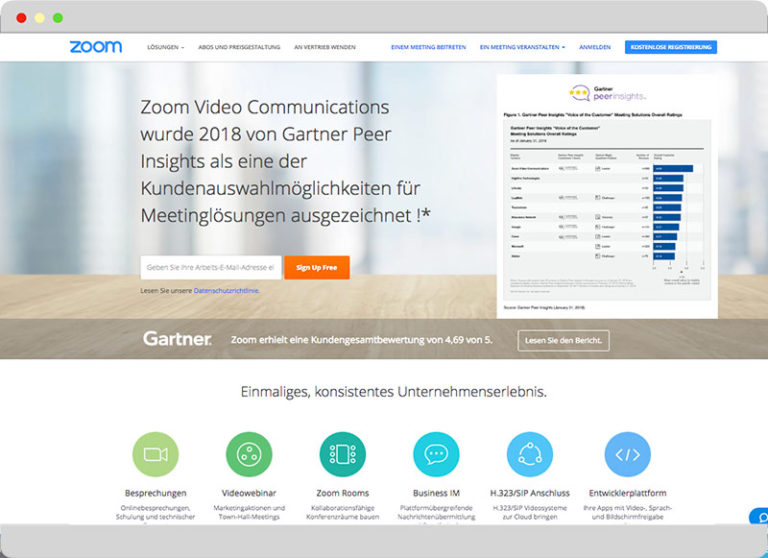Click the red window close dot
This screenshot has width=768, height=558.
click(x=21, y=18)
